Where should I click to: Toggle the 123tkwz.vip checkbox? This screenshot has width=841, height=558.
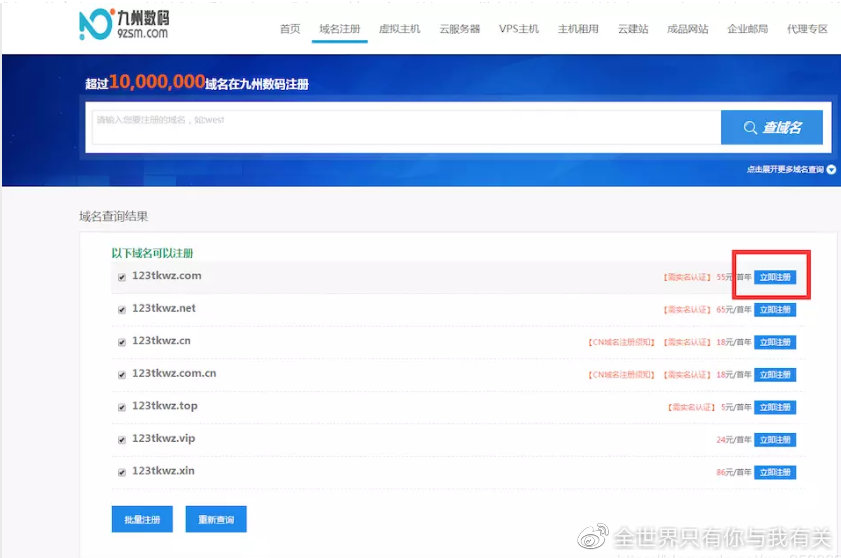[122, 439]
